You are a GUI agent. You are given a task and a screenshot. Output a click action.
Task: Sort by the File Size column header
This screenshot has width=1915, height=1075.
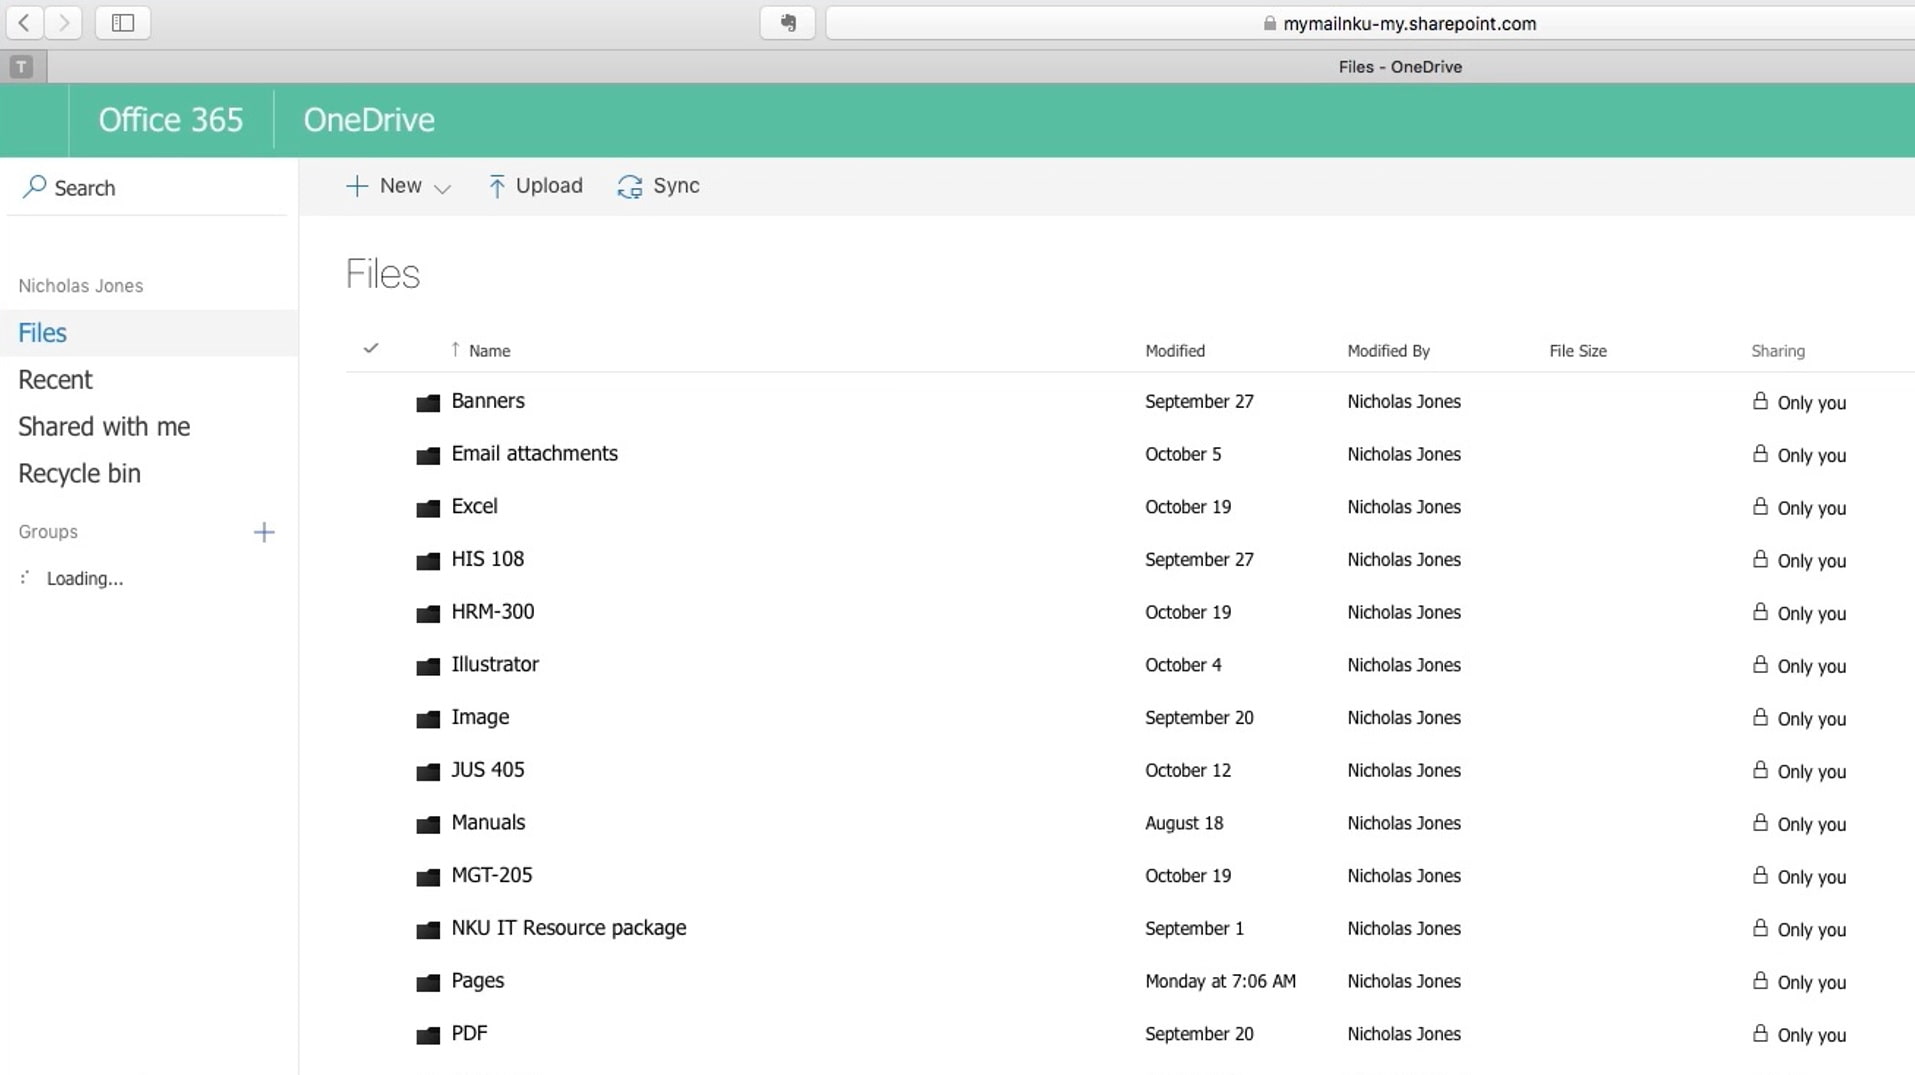tap(1578, 350)
